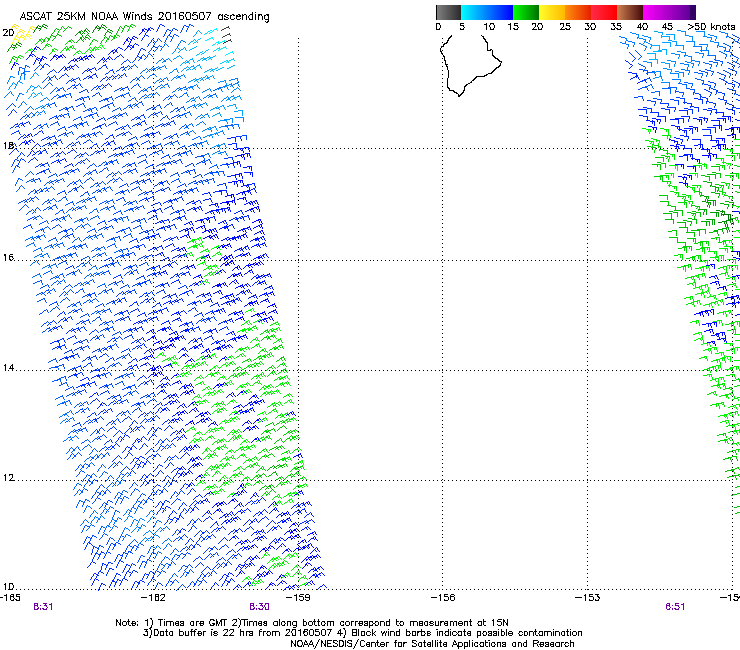Click the magenta 40-45 knots legend color
Viewport: 740px width, 650px height.
coord(656,12)
